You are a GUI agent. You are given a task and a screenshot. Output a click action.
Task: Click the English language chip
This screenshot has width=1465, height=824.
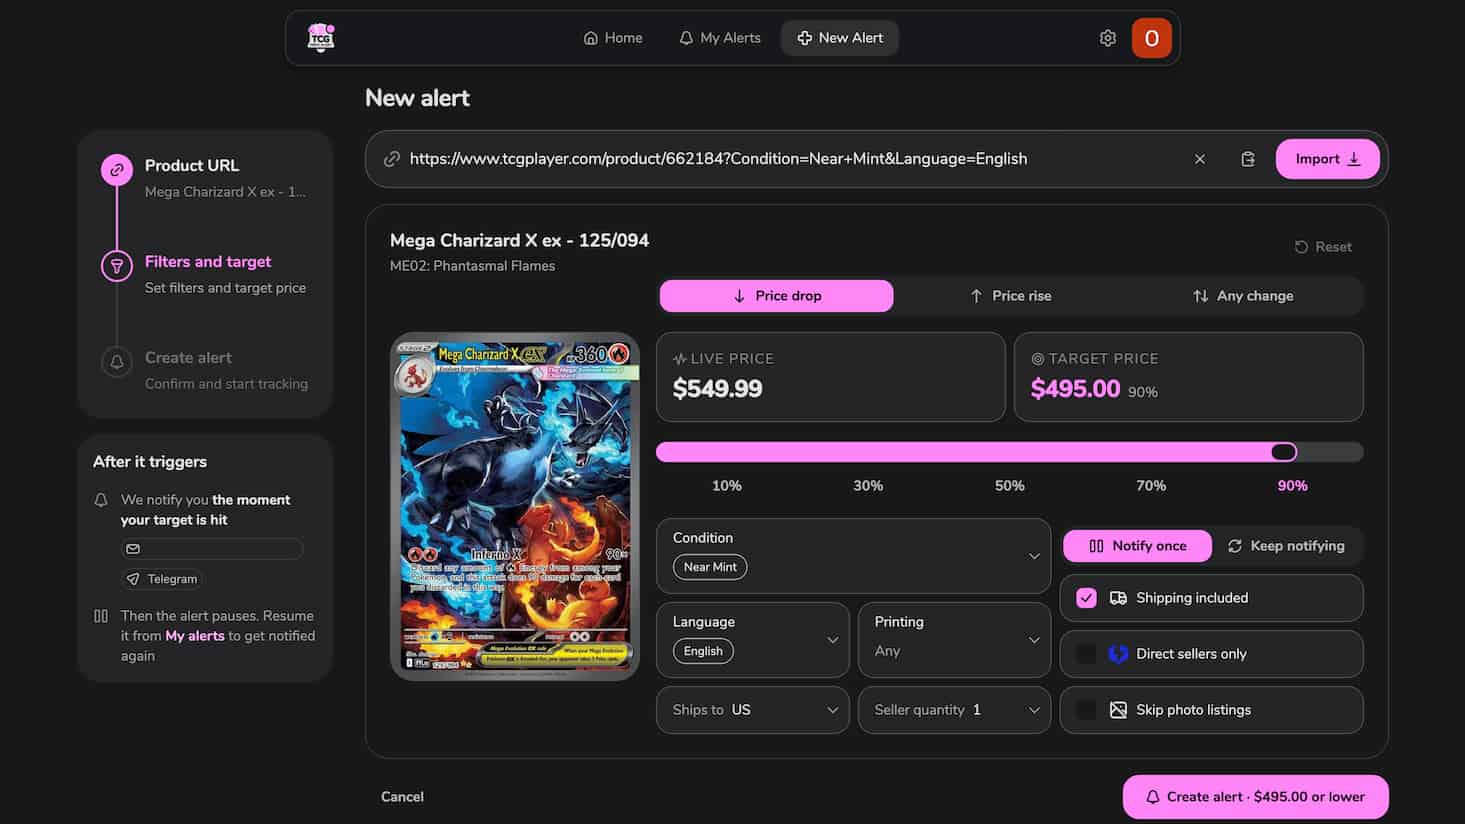tap(703, 651)
